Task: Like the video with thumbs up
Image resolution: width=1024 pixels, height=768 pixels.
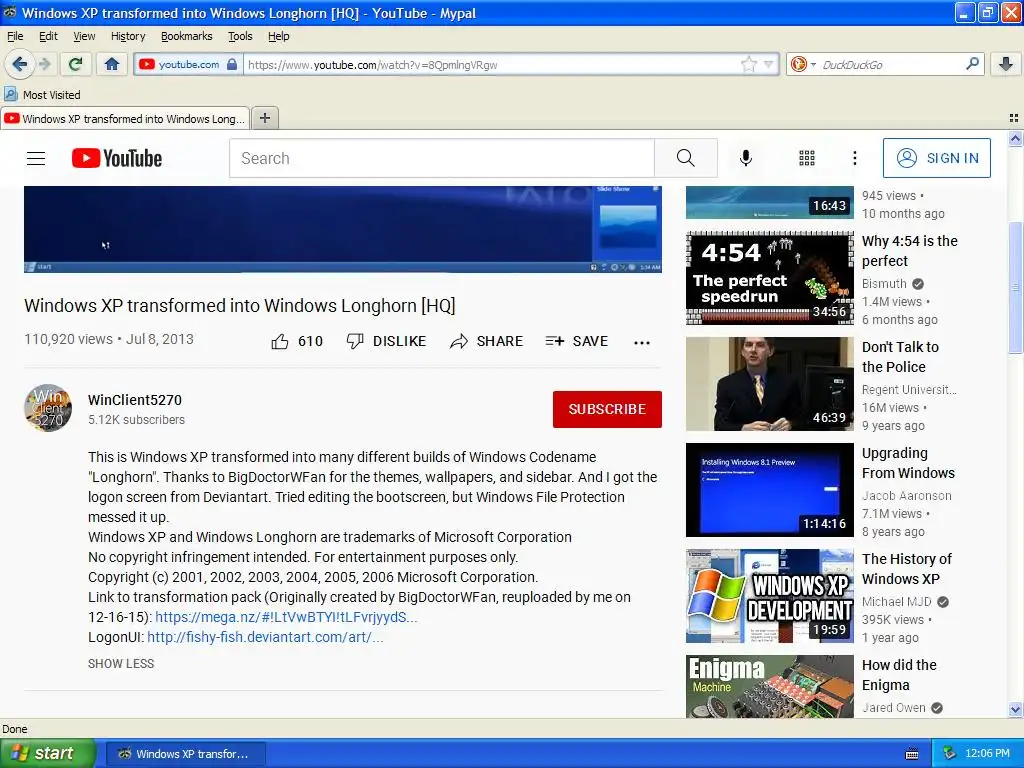Action: (297, 342)
